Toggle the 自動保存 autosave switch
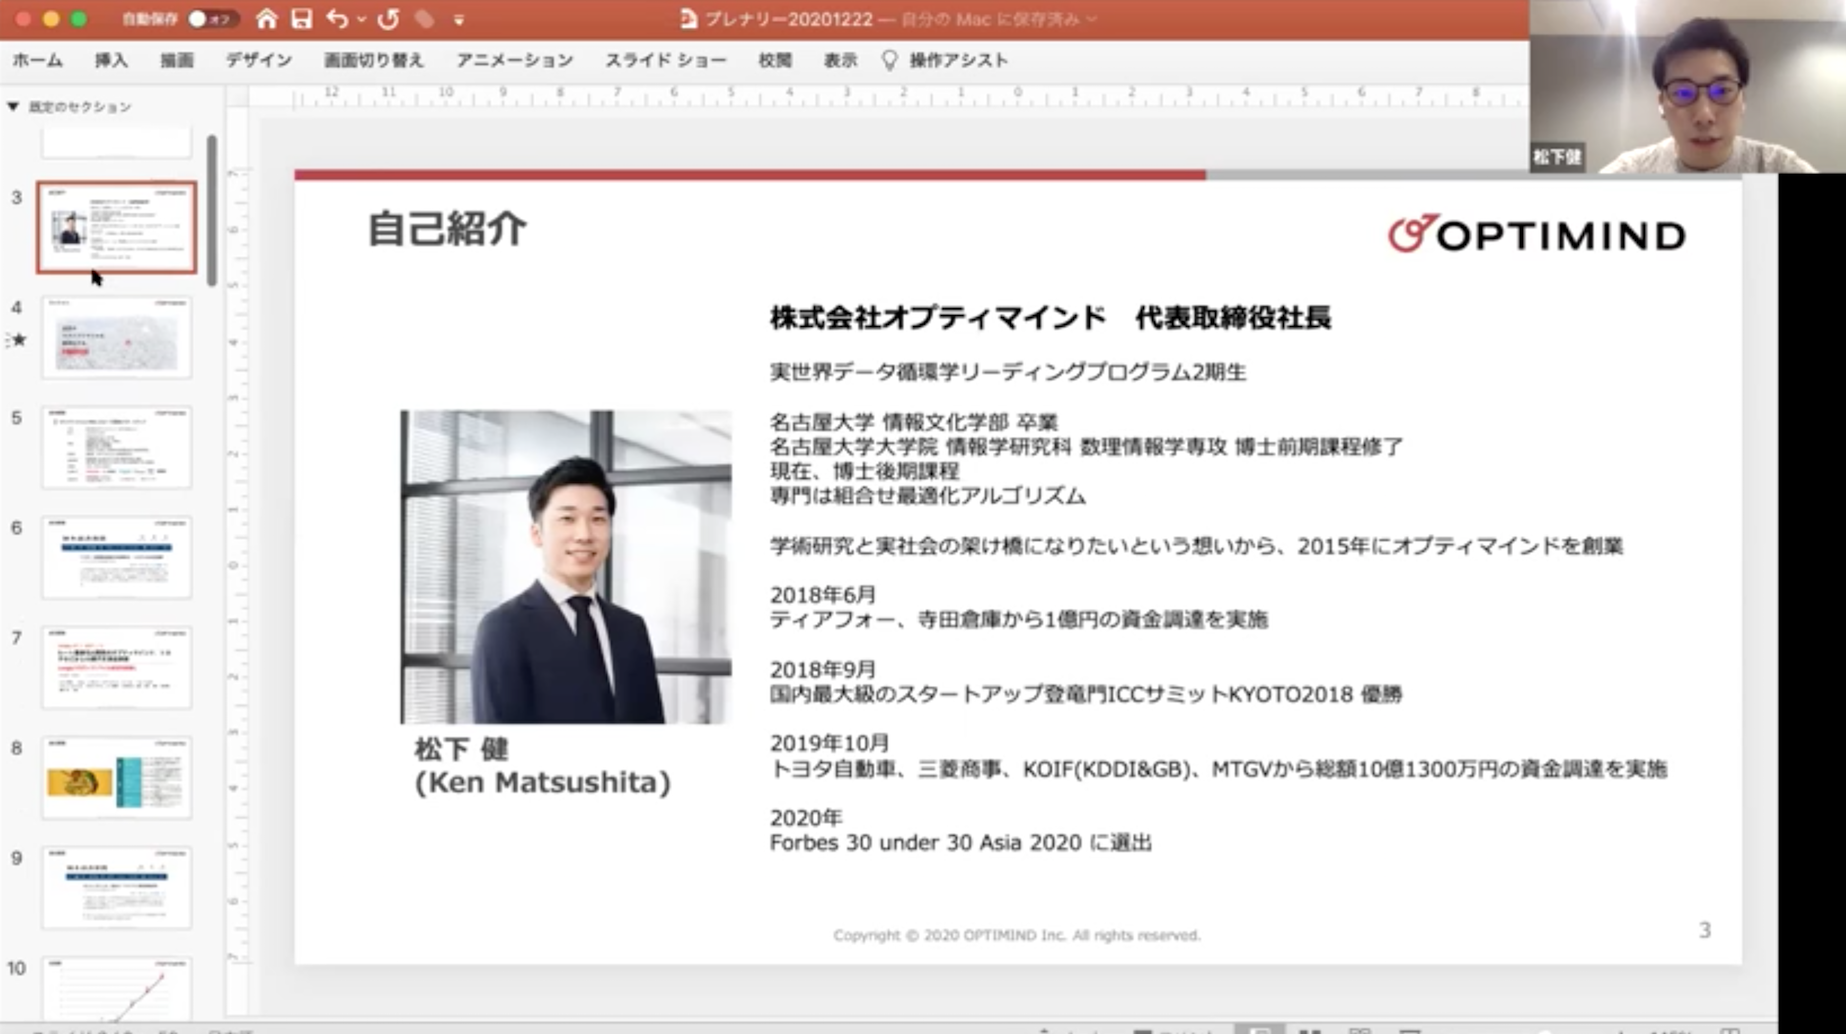Image resolution: width=1846 pixels, height=1034 pixels. pyautogui.click(x=208, y=19)
